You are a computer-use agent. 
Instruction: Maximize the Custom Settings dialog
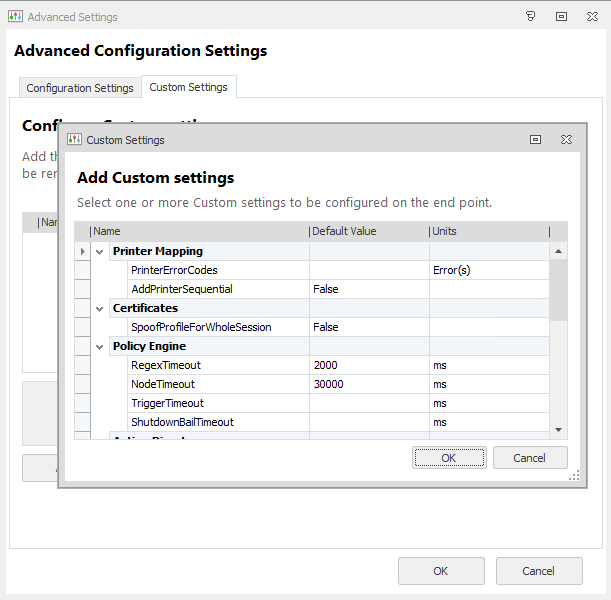tap(536, 140)
